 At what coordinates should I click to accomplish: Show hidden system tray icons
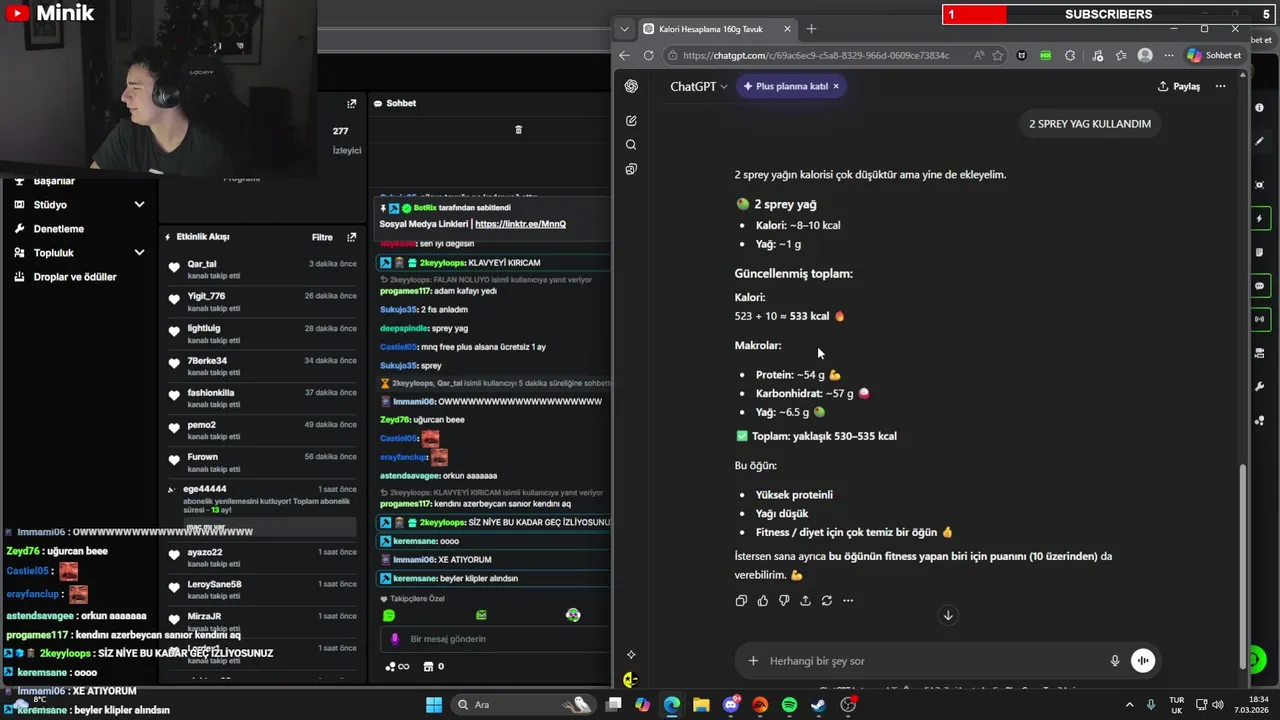click(x=1130, y=705)
